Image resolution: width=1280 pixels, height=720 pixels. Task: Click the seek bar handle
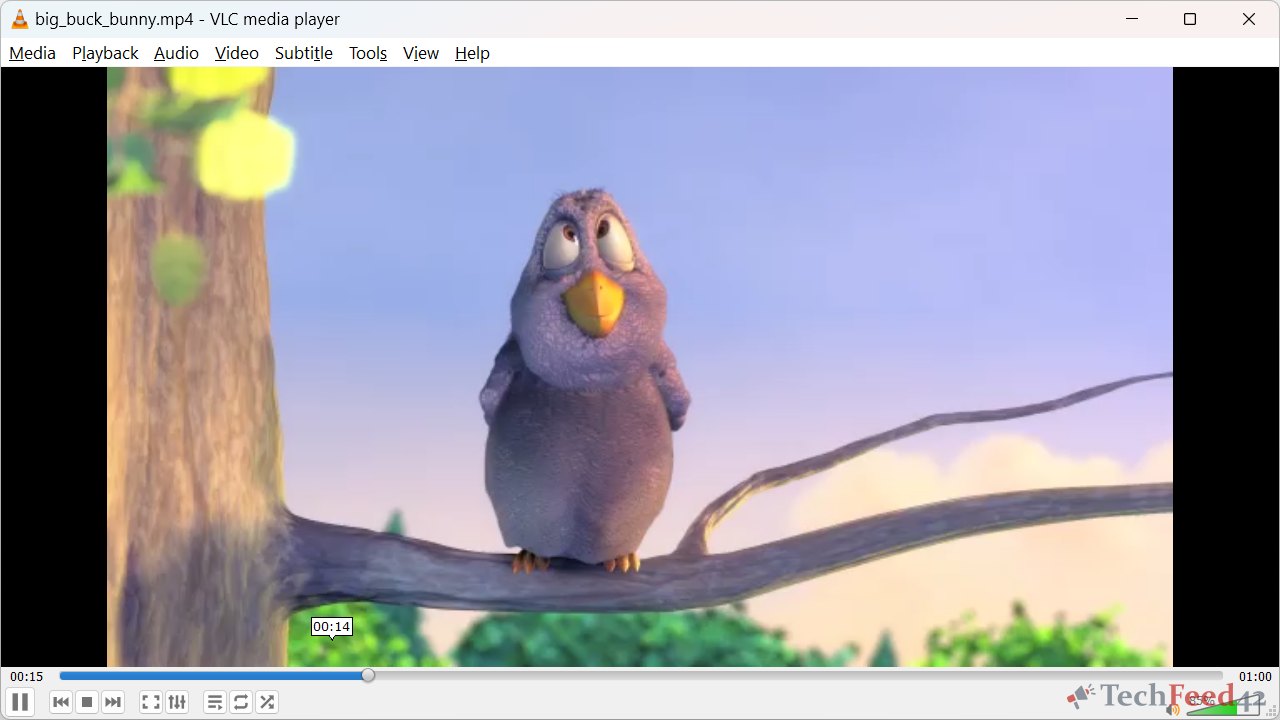click(x=368, y=676)
